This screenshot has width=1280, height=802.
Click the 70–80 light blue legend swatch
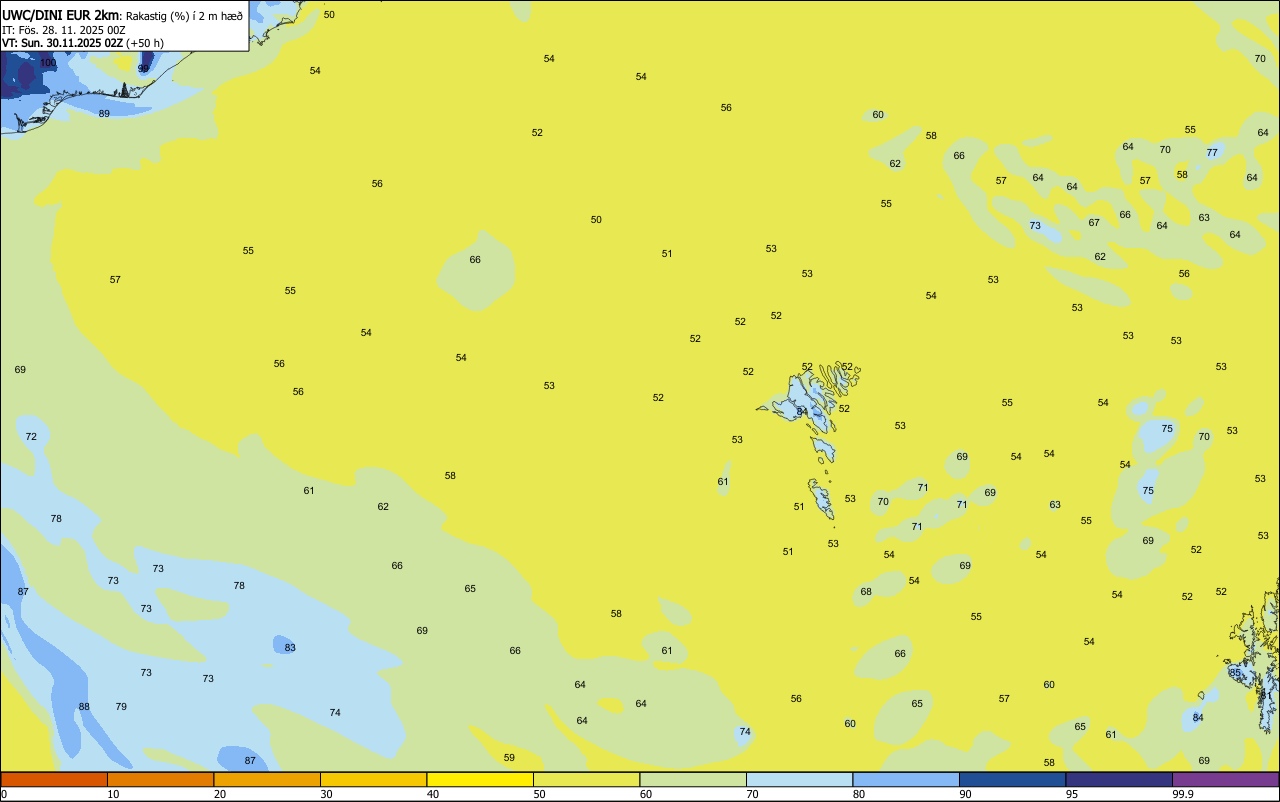click(799, 779)
